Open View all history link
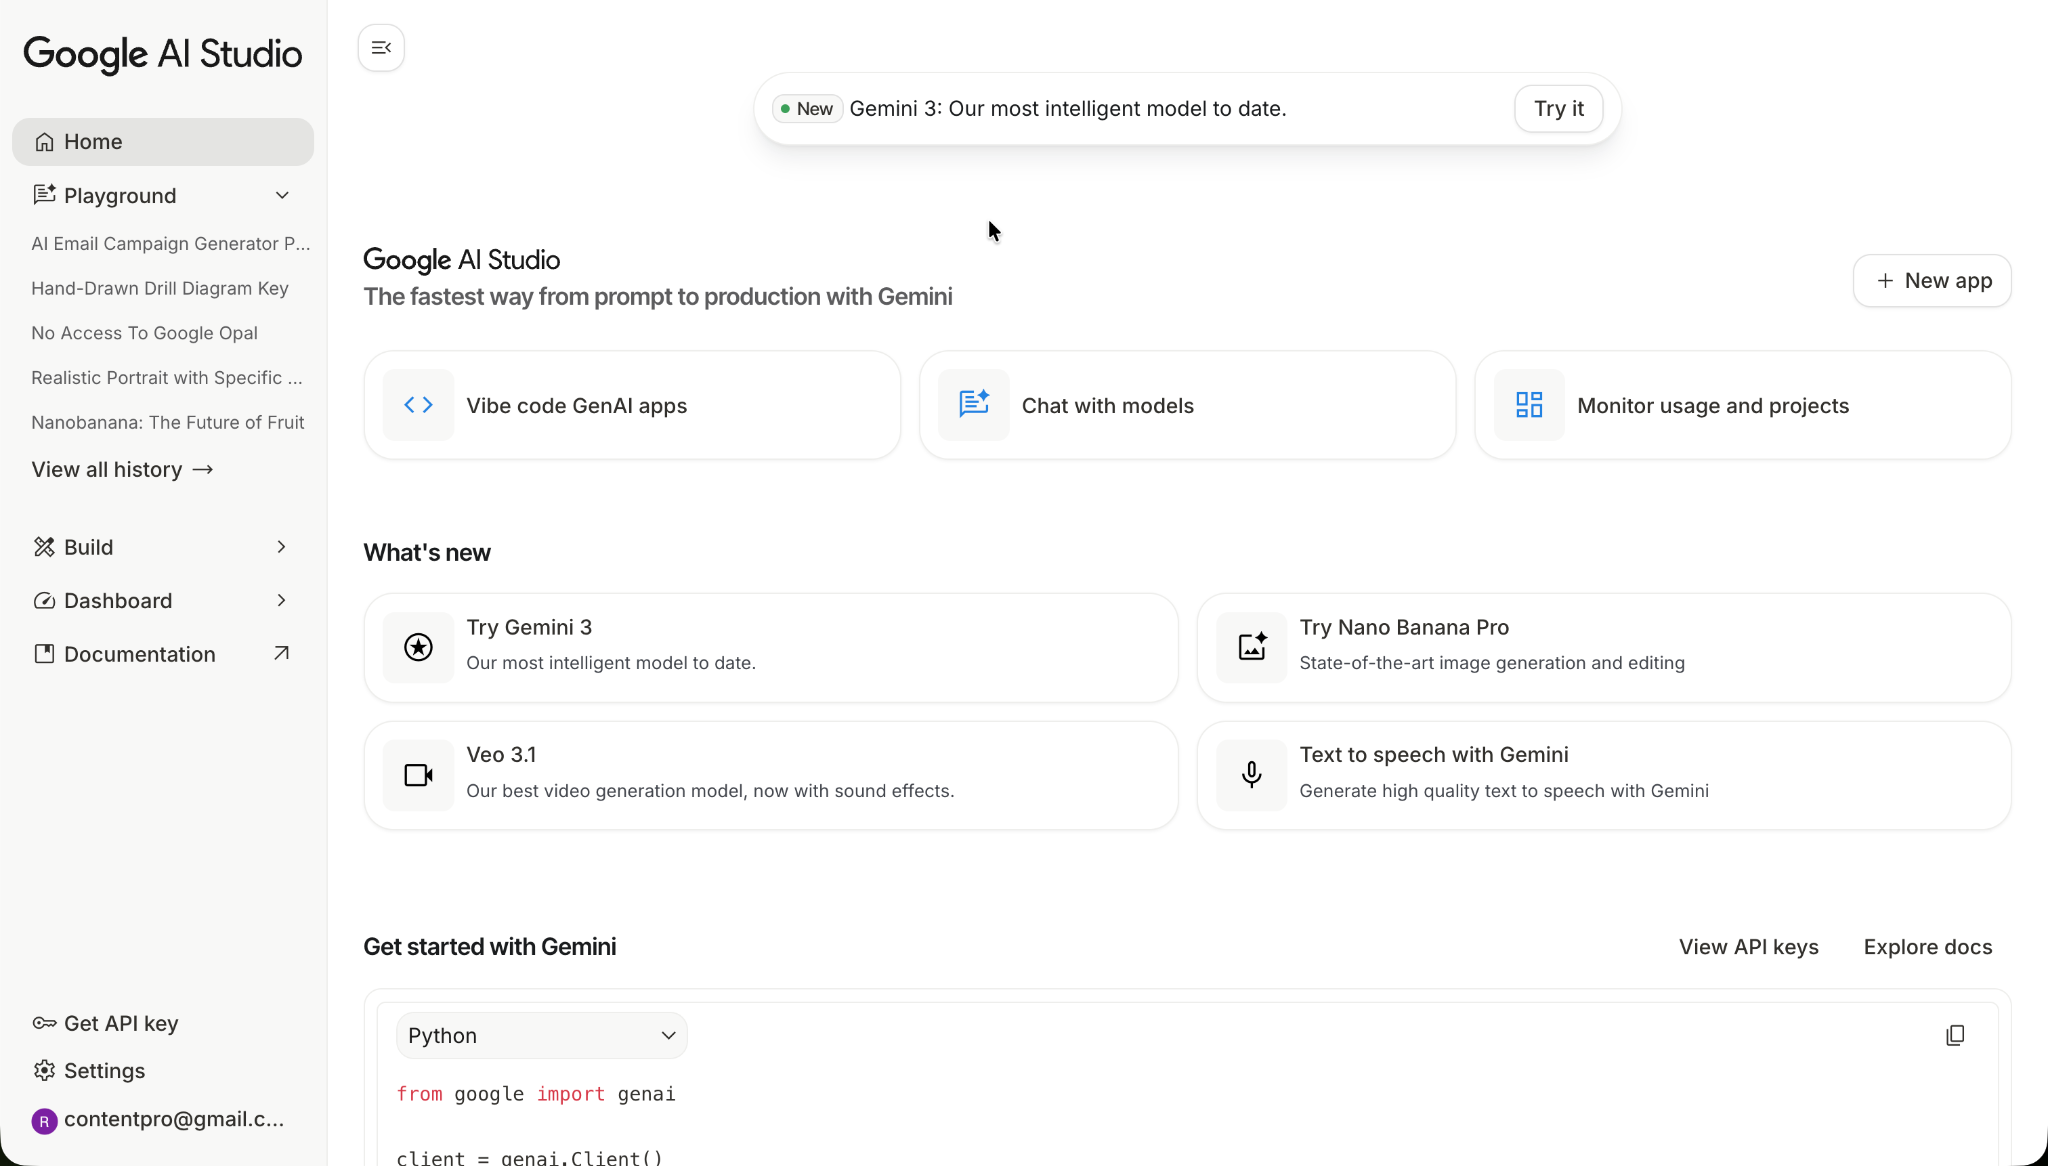This screenshot has width=2048, height=1166. (x=122, y=470)
